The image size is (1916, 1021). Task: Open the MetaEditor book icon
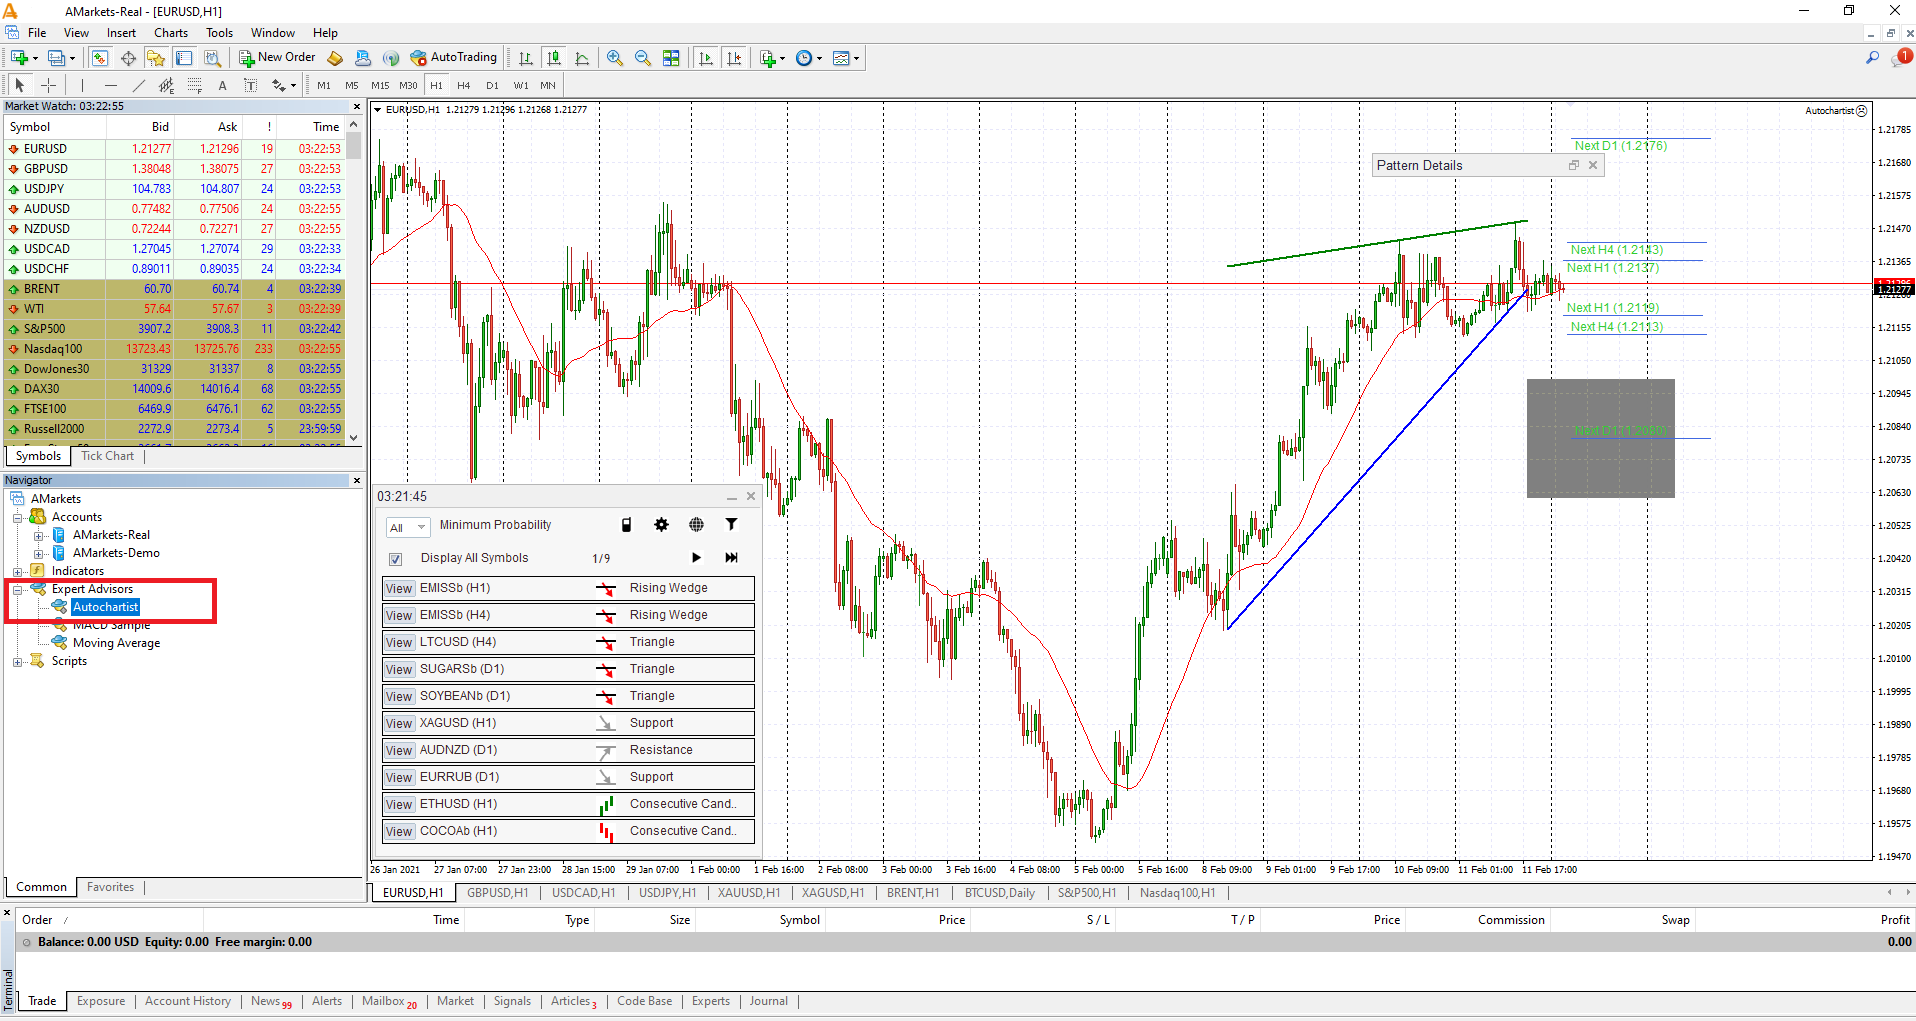point(335,58)
